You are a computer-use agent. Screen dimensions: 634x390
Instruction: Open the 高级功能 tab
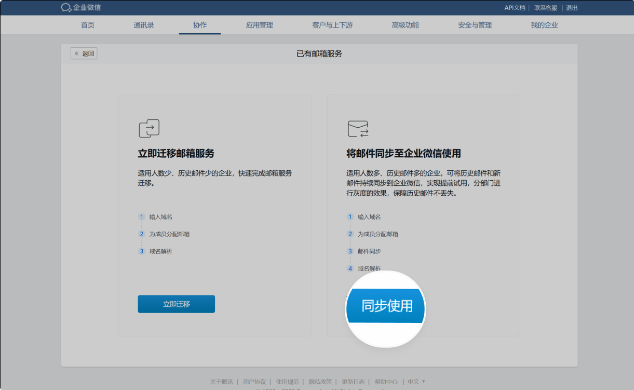405,25
